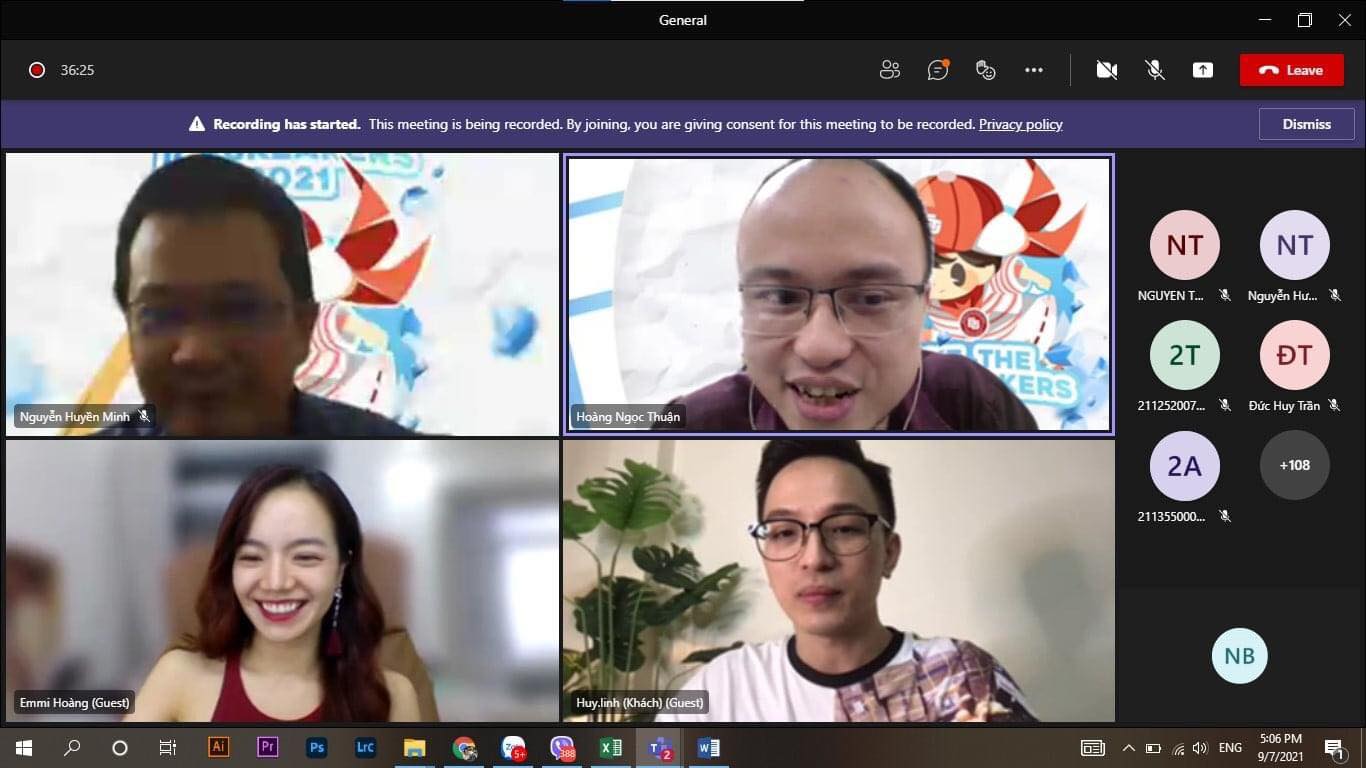Click the warning icon in the recording banner
The width and height of the screenshot is (1366, 768).
197,124
